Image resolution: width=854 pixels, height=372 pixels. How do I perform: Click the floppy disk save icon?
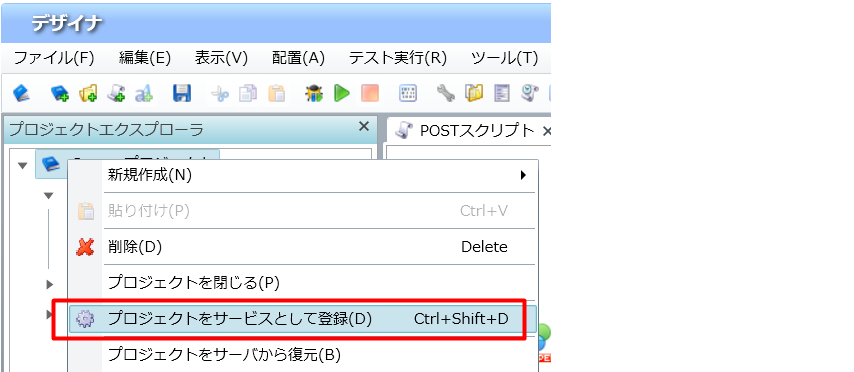pos(182,93)
